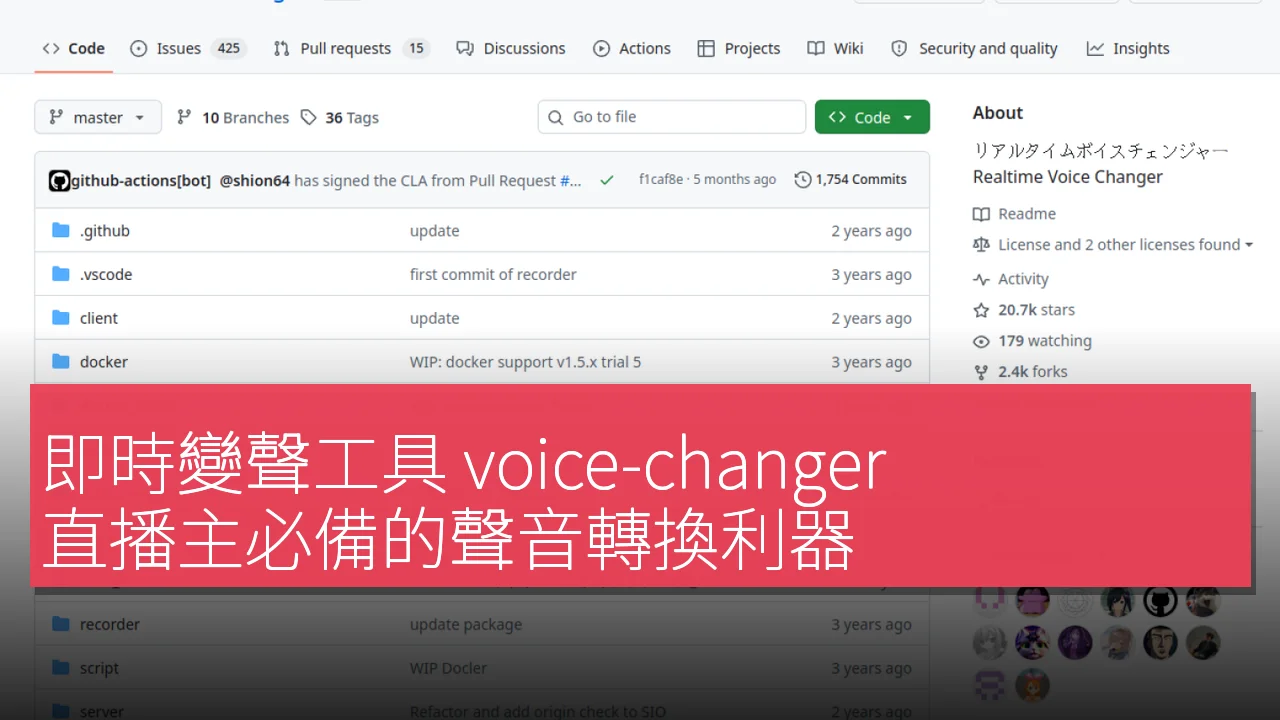Viewport: 1280px width, 720px height.
Task: Click the Activity pulse icon
Action: (x=981, y=280)
